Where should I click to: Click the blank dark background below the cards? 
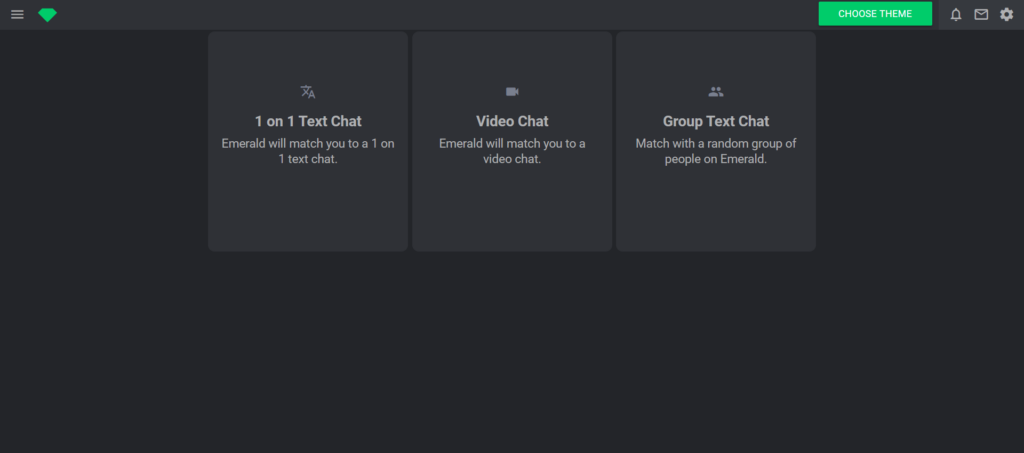[x=512, y=350]
